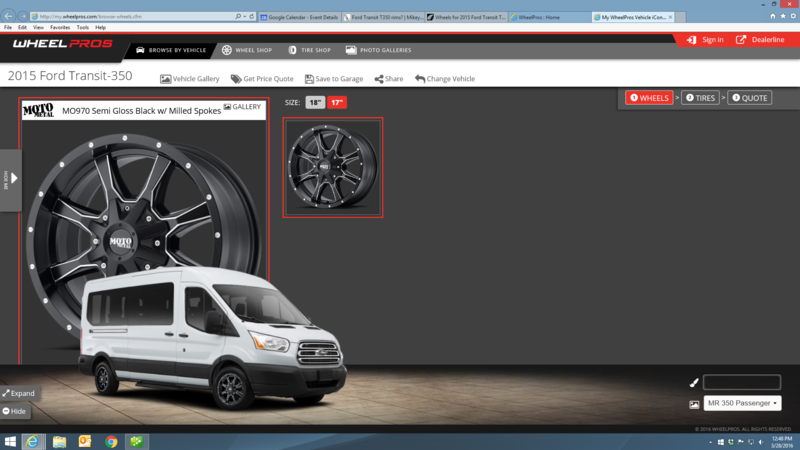Select the 17" wheel size
The height and width of the screenshot is (450, 800).
pyautogui.click(x=337, y=103)
